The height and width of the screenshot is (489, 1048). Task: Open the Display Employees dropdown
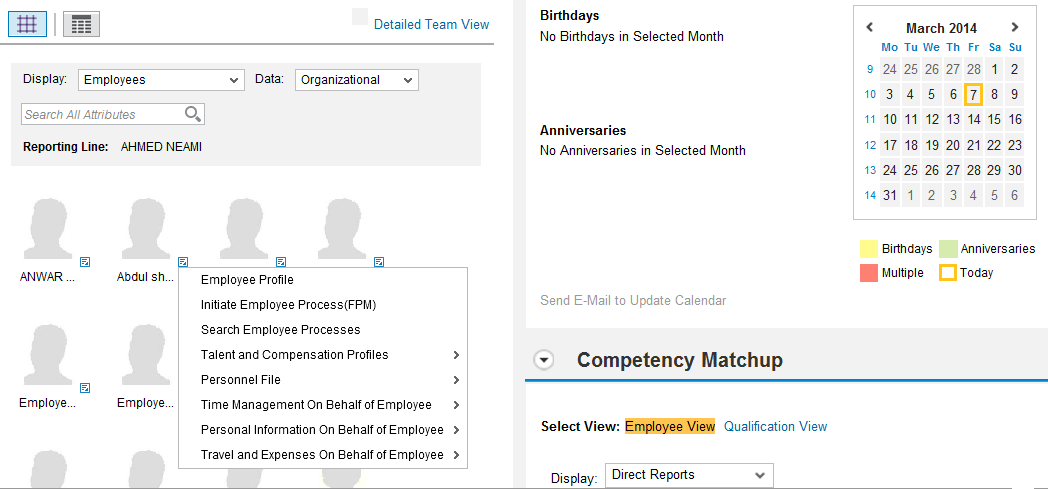[x=162, y=80]
